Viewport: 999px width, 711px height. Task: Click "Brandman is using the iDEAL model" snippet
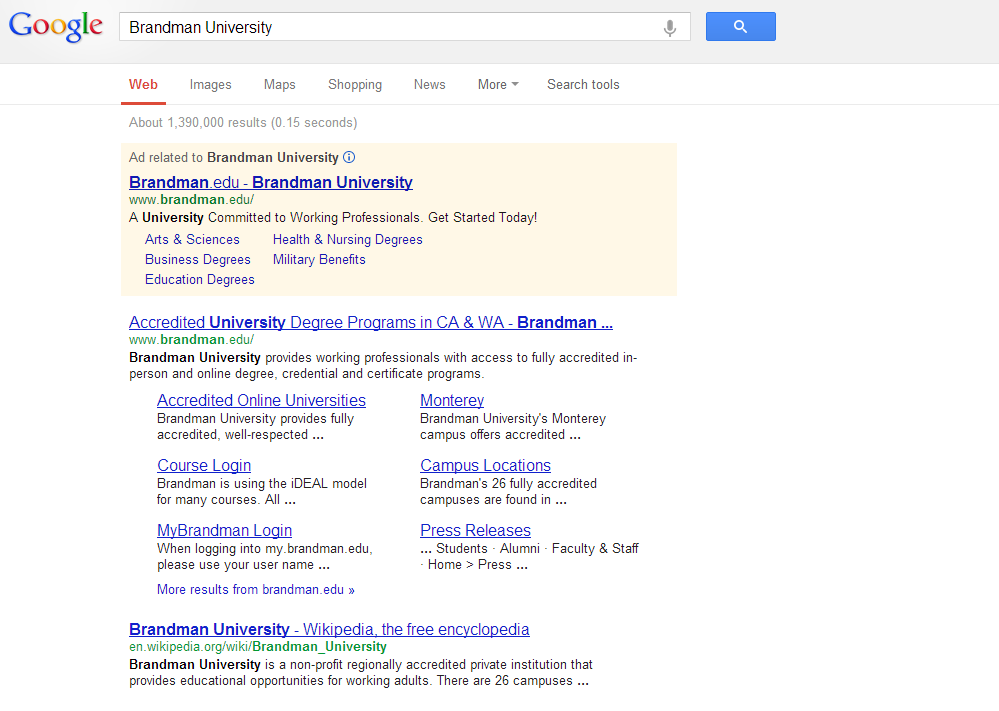pos(262,491)
